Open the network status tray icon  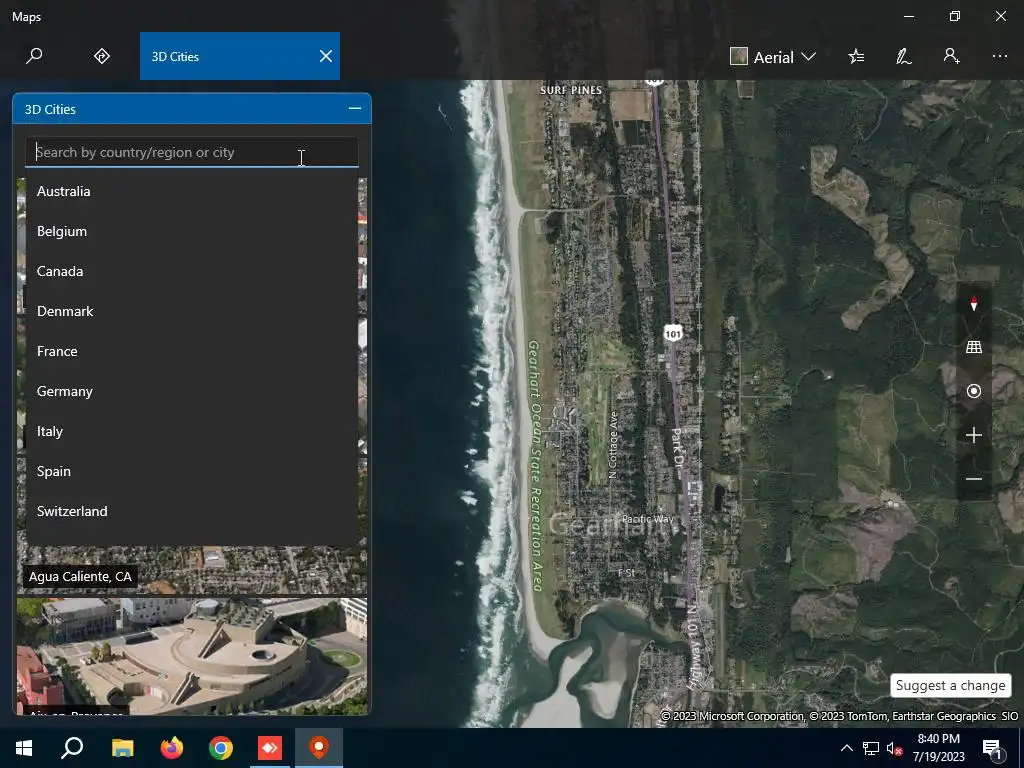coord(871,748)
